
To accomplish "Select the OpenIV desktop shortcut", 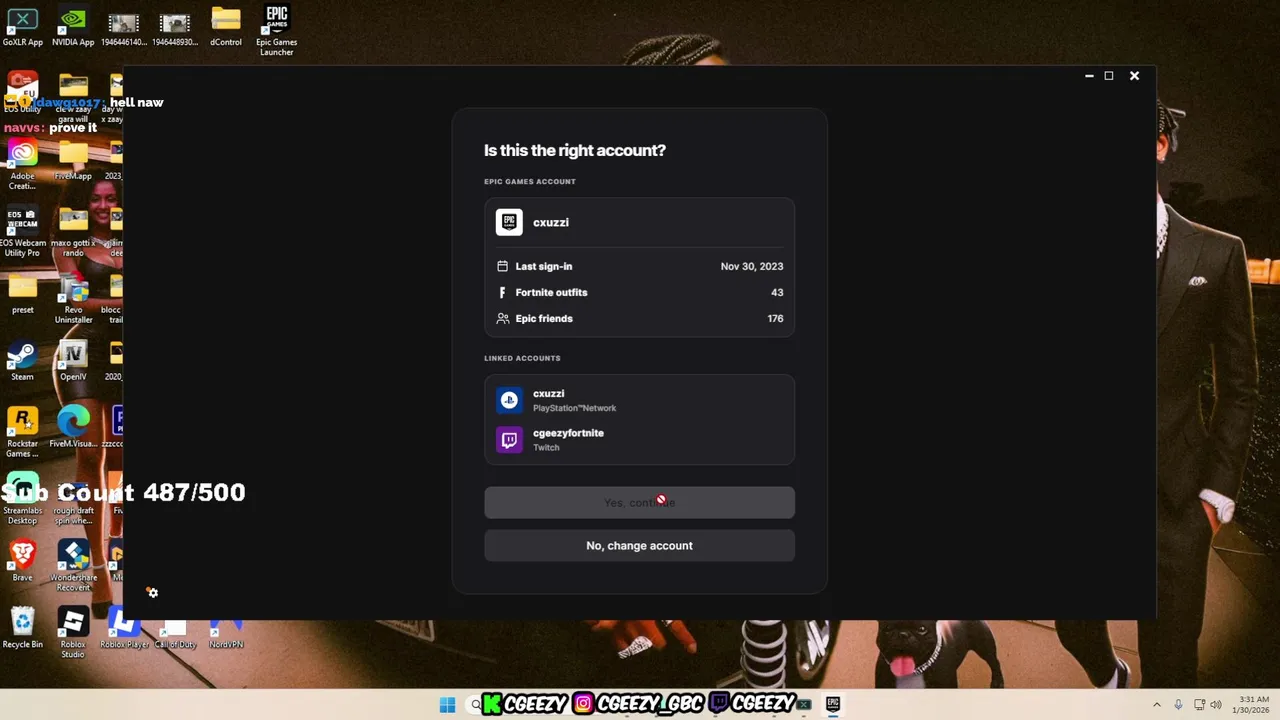I will (73, 361).
